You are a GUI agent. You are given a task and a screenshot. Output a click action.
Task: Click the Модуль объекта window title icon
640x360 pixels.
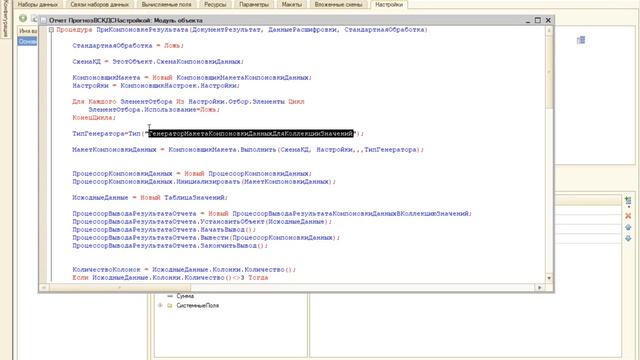44,20
